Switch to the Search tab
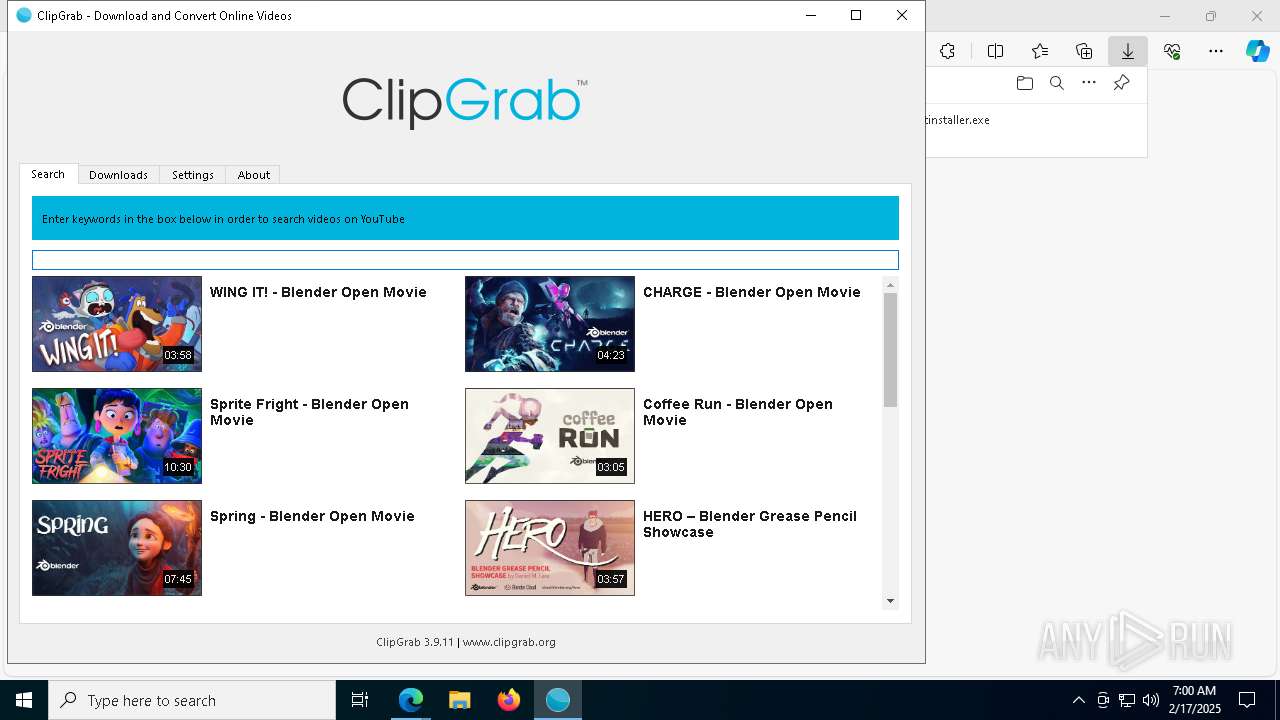Viewport: 1280px width, 720px height. 48,174
